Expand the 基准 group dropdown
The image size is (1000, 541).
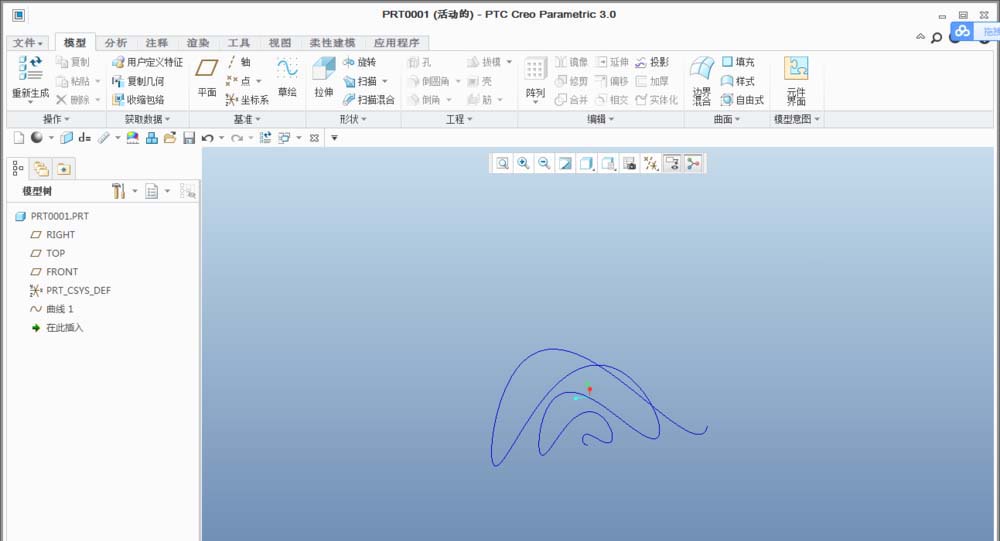click(x=247, y=119)
